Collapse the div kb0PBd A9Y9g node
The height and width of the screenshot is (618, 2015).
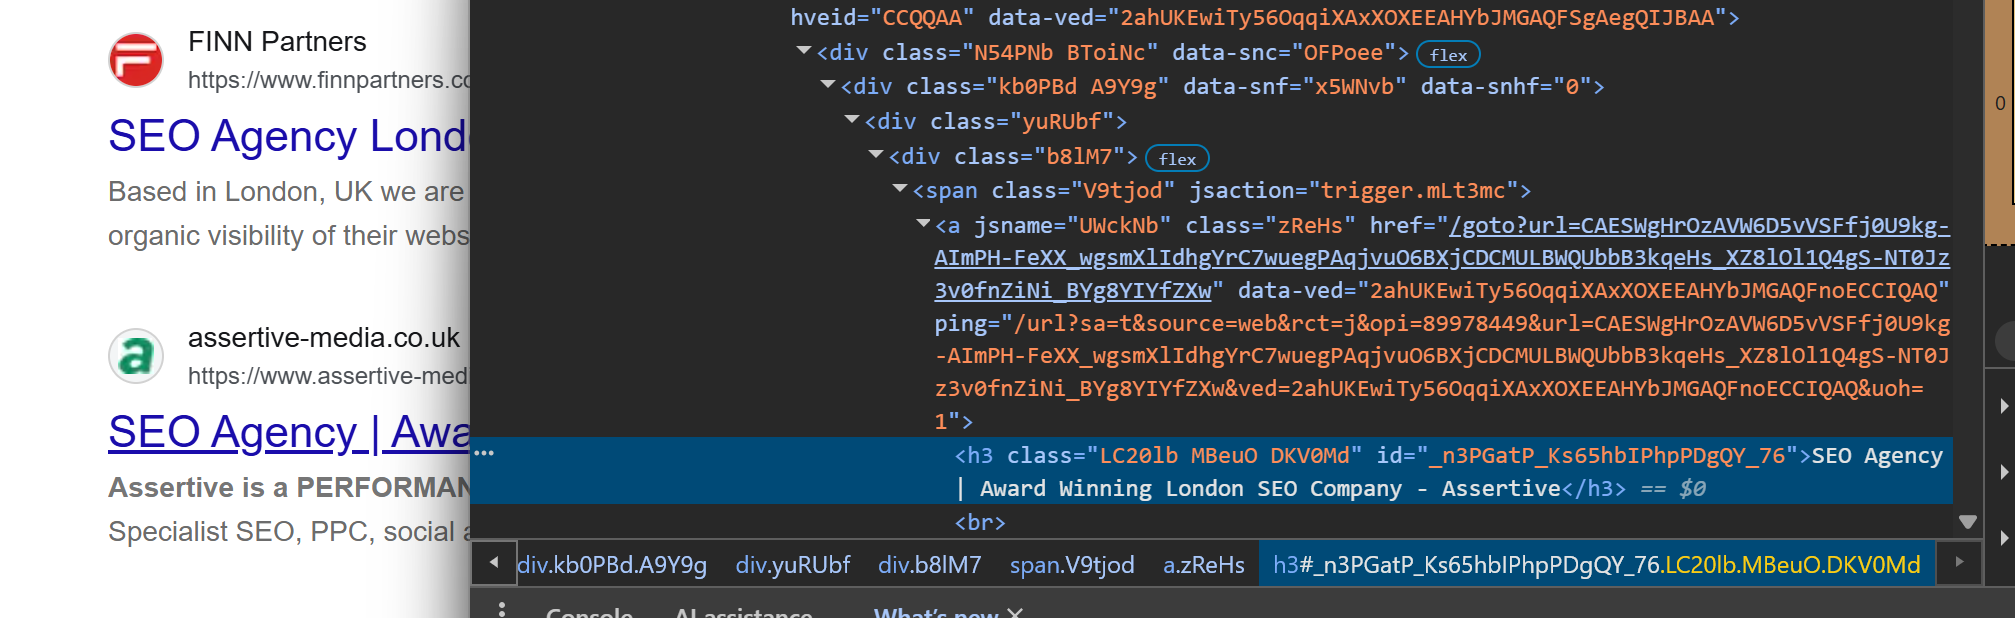[x=828, y=85]
